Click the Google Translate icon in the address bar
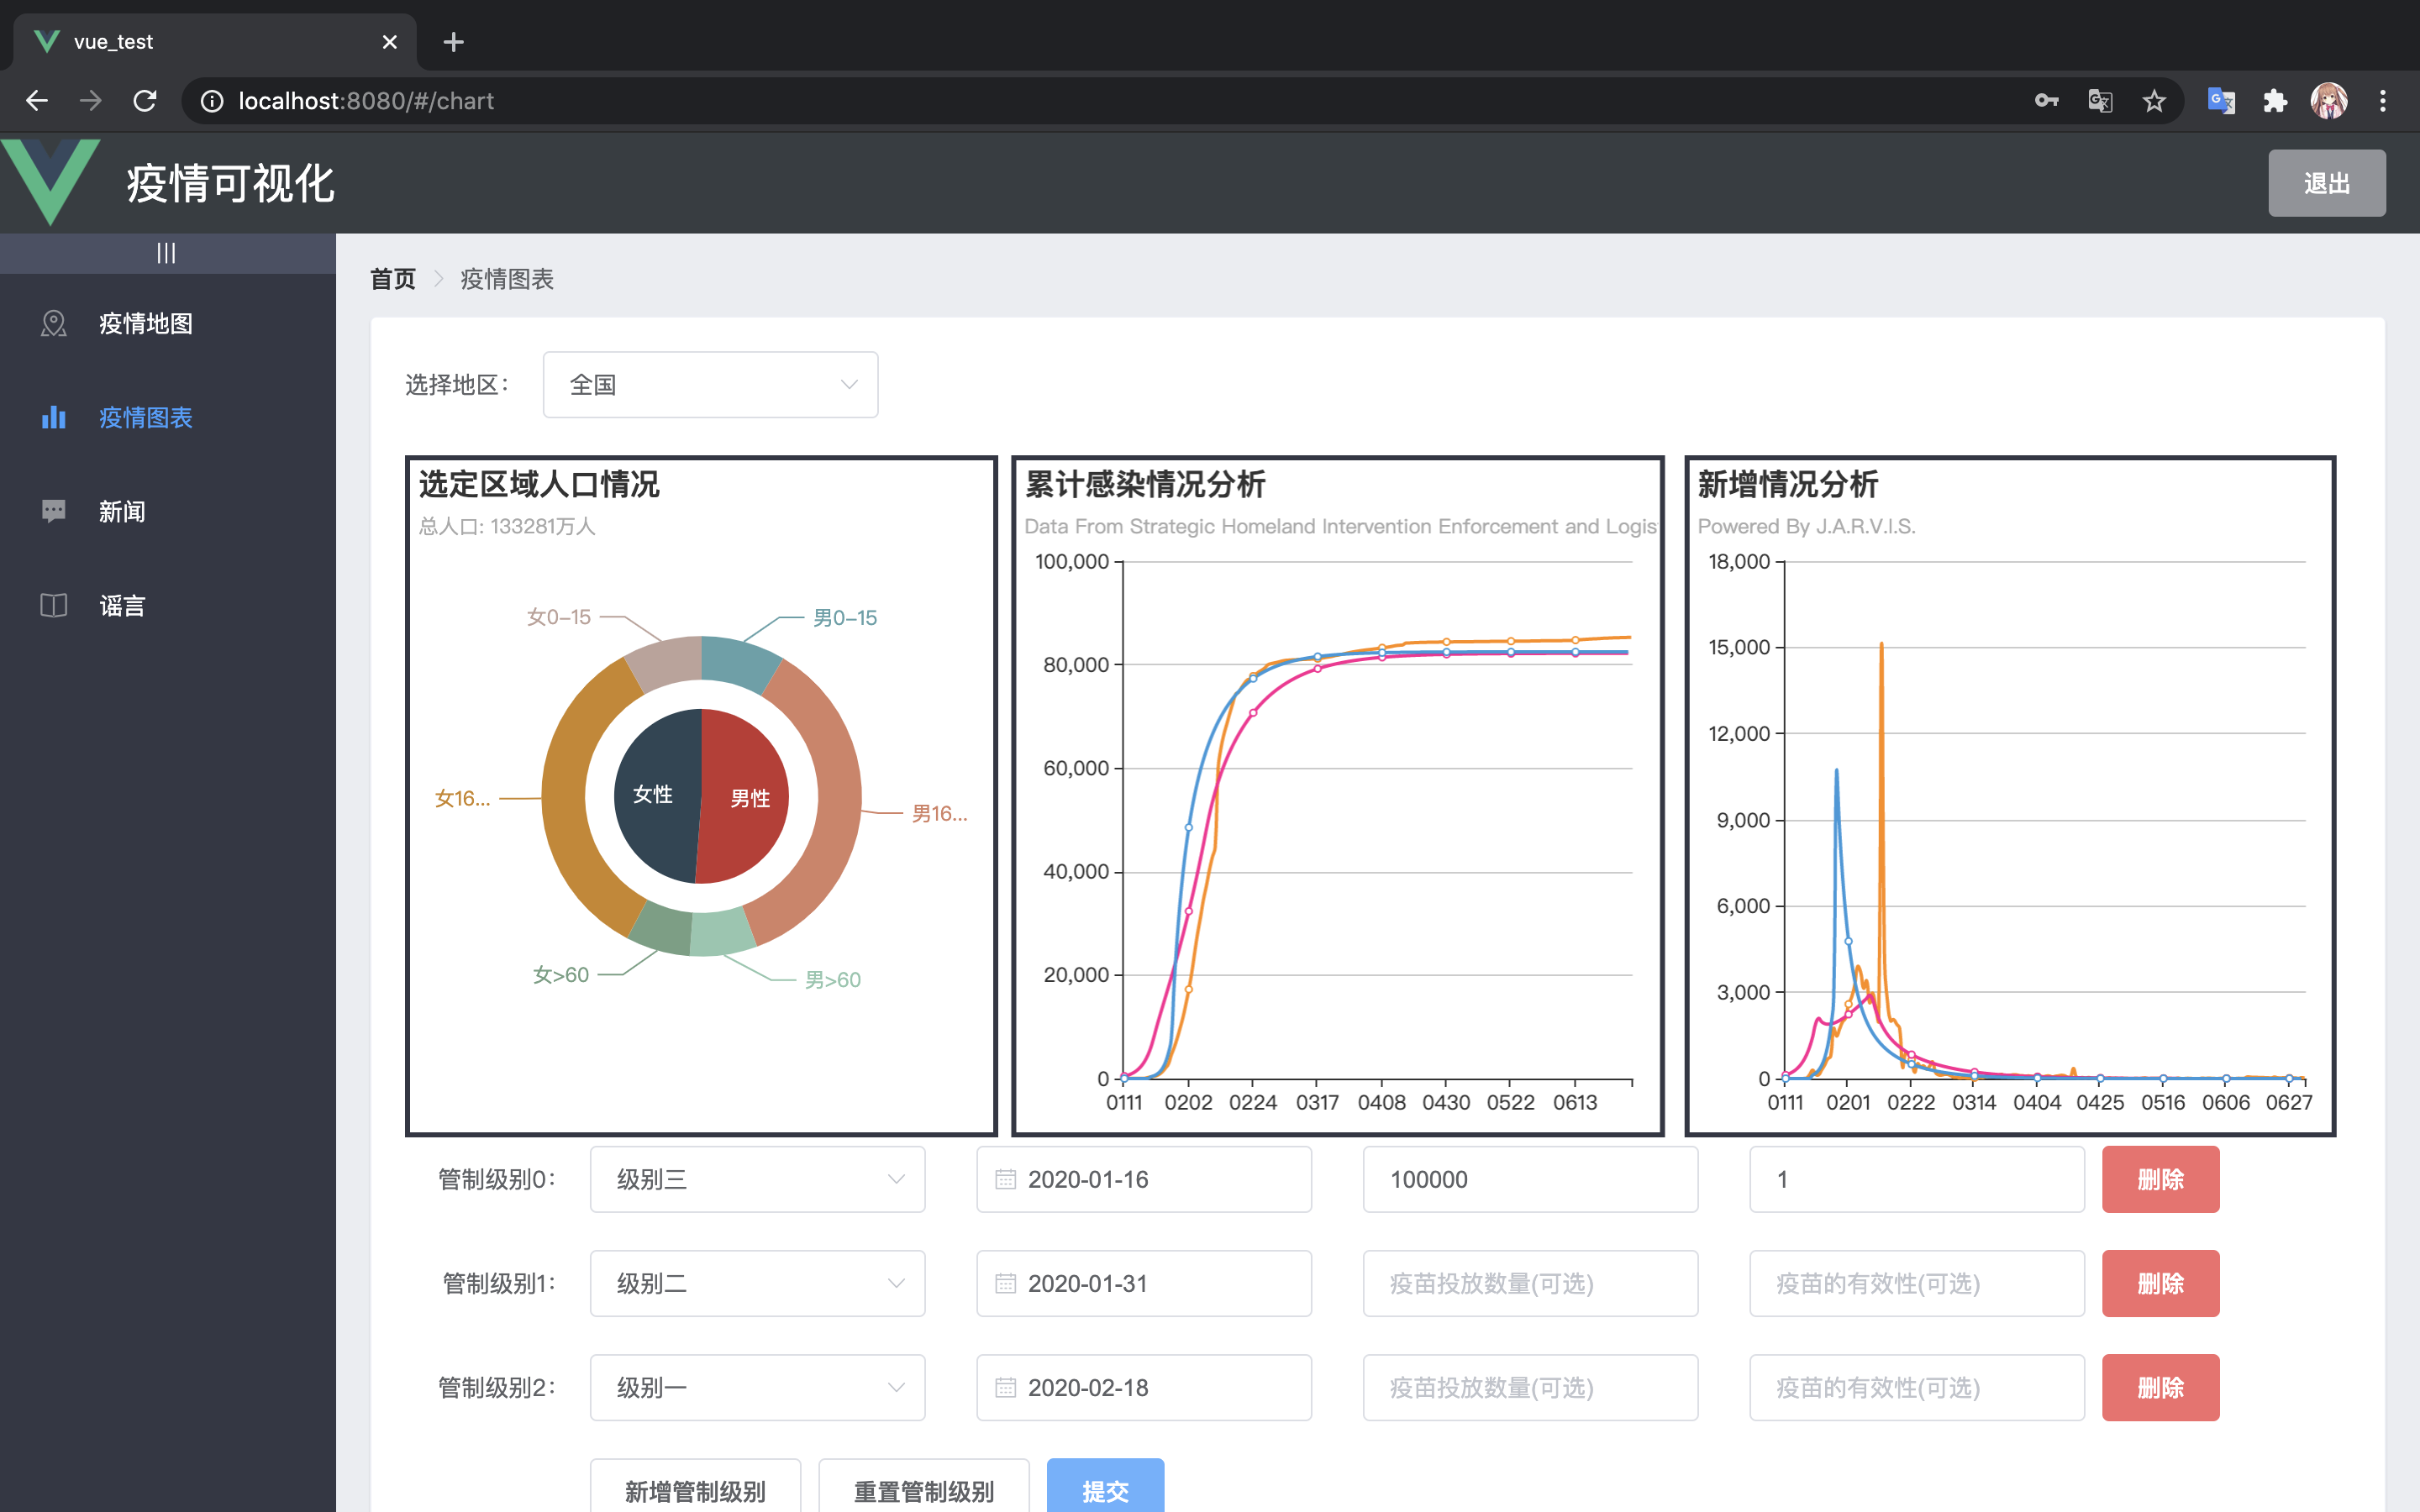The width and height of the screenshot is (2420, 1512). pos(2100,101)
